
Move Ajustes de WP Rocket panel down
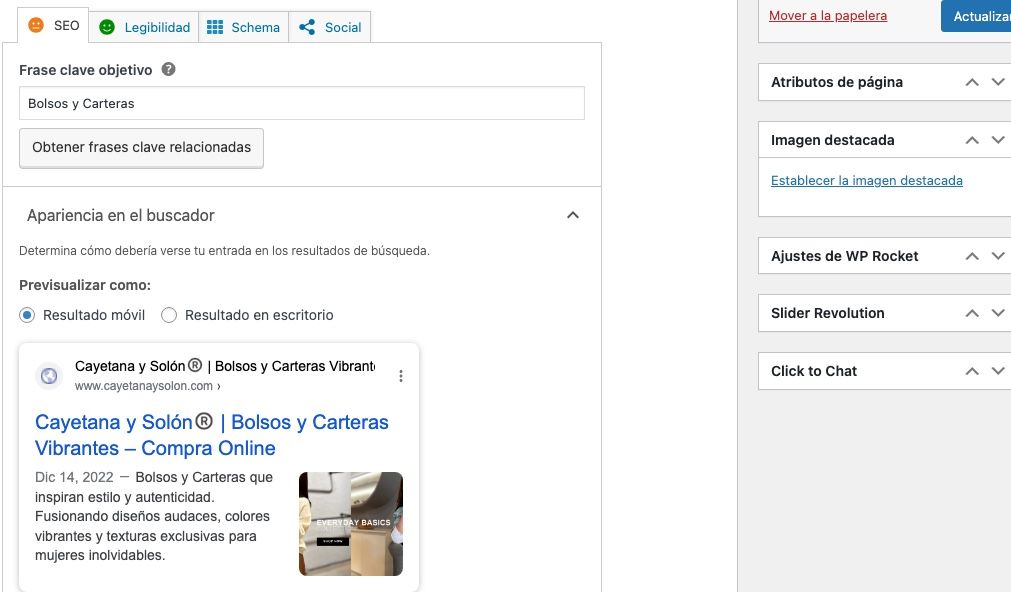(997, 256)
